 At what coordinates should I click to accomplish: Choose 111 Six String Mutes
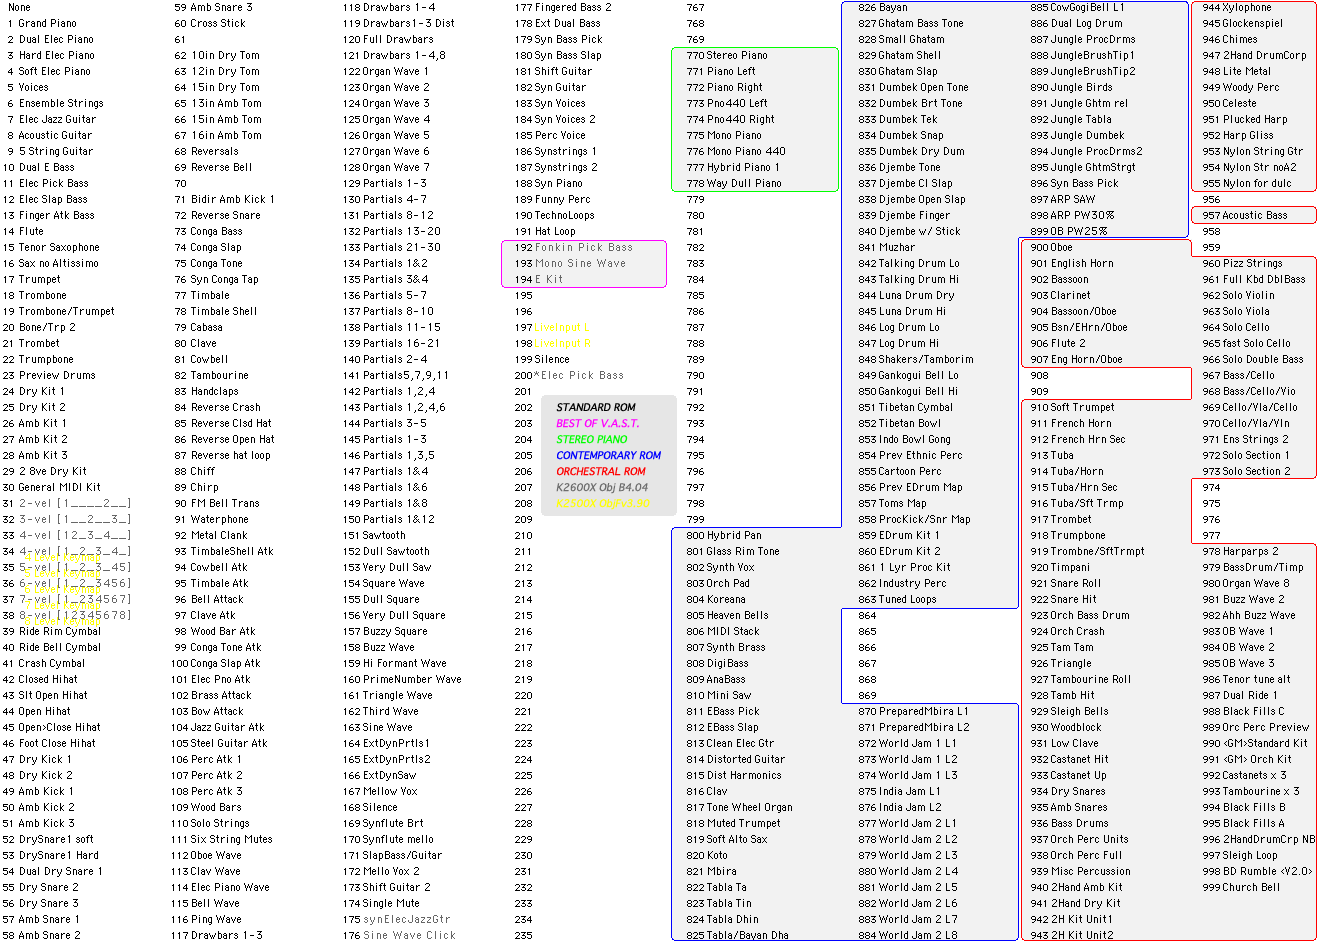coord(222,839)
